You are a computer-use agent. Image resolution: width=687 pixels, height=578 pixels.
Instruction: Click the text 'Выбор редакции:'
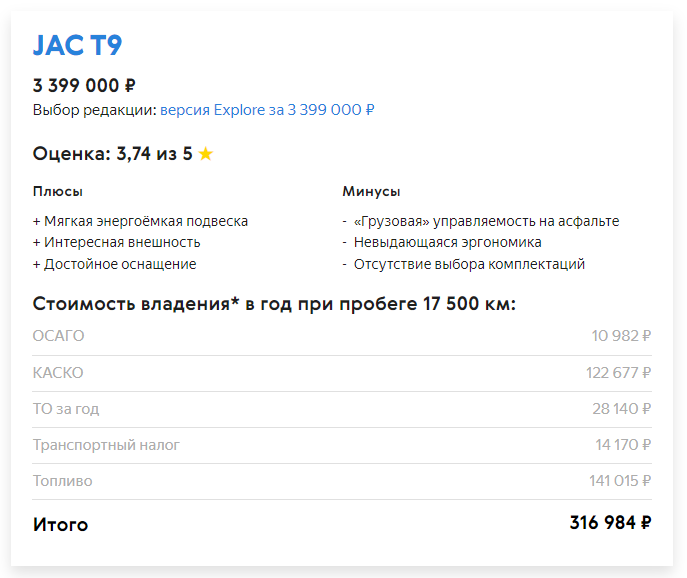click(x=95, y=110)
